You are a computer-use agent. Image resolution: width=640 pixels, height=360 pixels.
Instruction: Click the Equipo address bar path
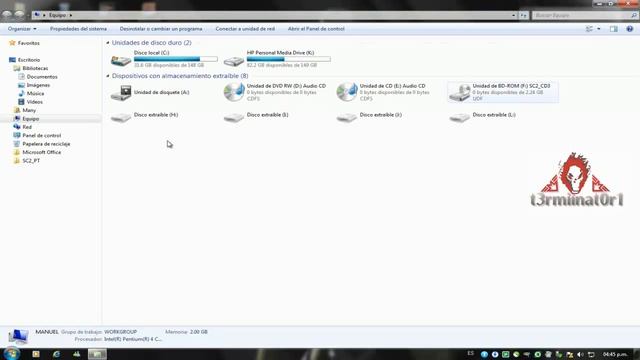[x=58, y=15]
